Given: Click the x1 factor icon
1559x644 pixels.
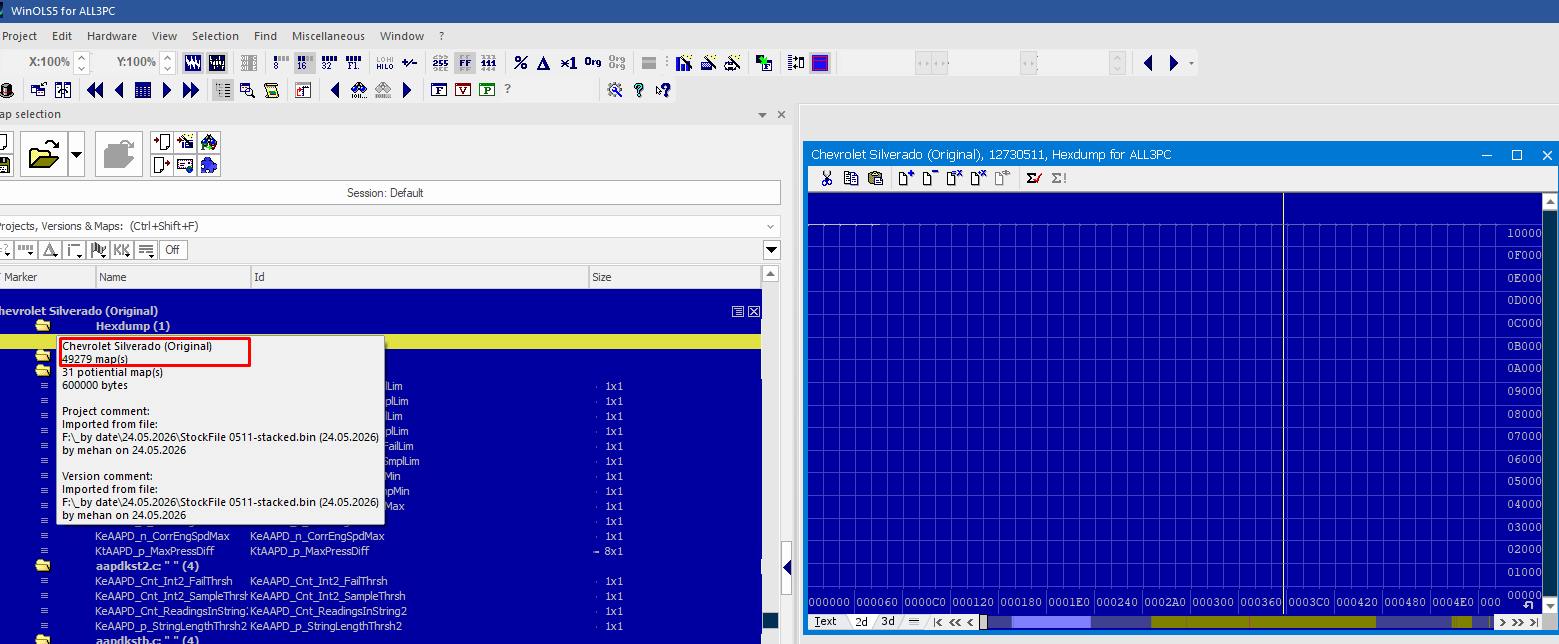Looking at the screenshot, I should tap(568, 63).
